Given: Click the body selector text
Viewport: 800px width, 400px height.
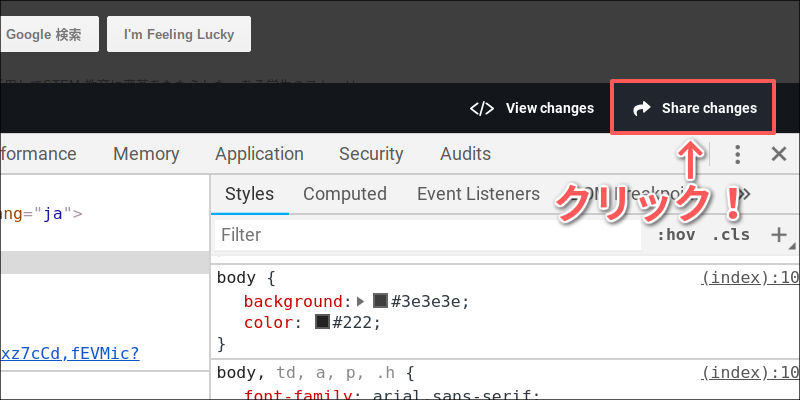Looking at the screenshot, I should 236,278.
